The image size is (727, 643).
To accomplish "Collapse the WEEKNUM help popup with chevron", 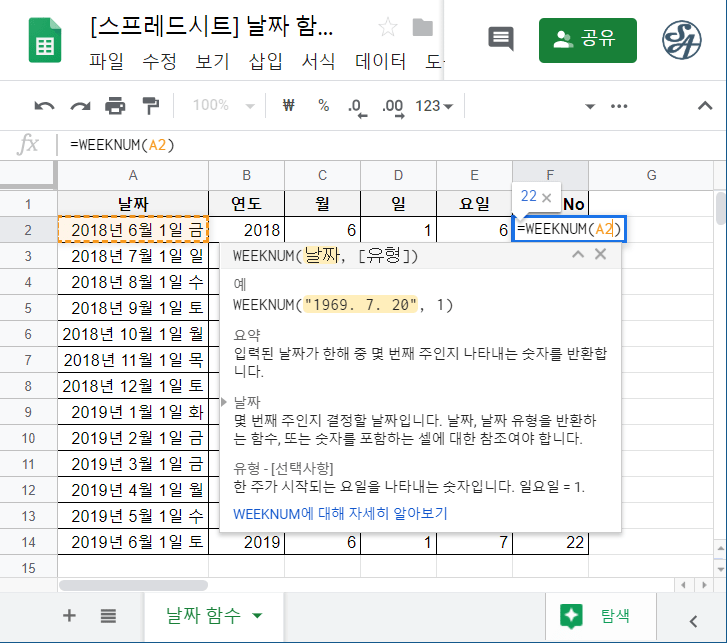I will point(577,255).
